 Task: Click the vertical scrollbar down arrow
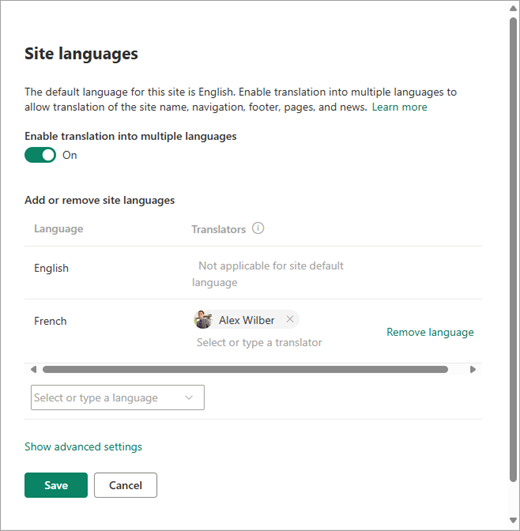(x=514, y=520)
